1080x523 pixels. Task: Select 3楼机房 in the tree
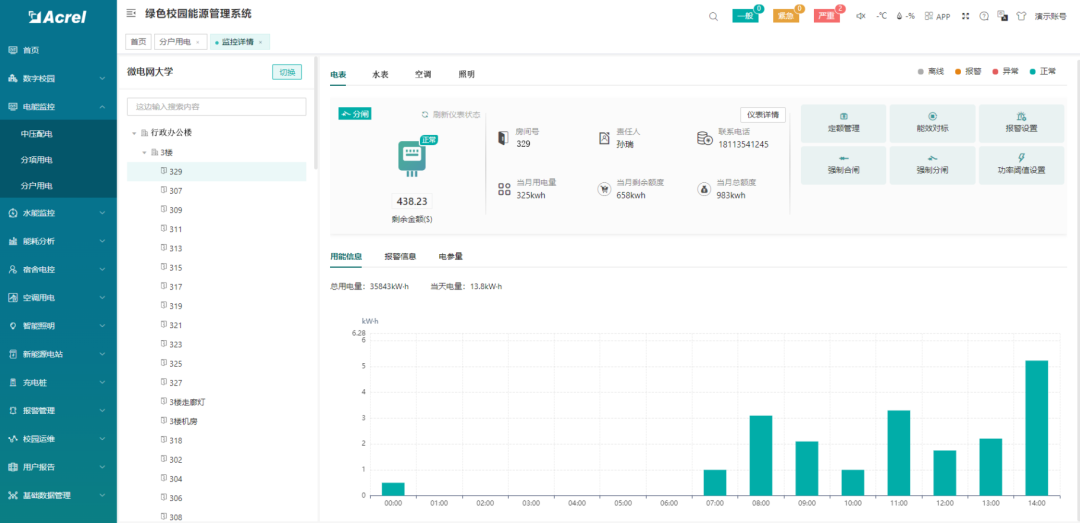(216, 421)
